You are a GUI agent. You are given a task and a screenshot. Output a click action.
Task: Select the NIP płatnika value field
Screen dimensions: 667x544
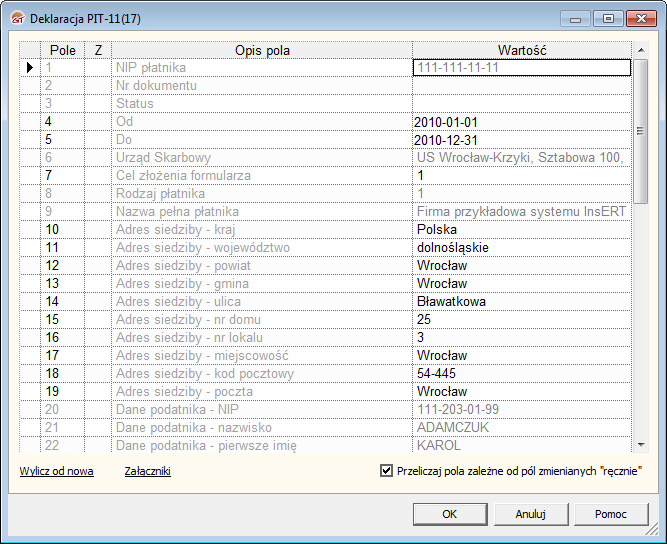521,68
